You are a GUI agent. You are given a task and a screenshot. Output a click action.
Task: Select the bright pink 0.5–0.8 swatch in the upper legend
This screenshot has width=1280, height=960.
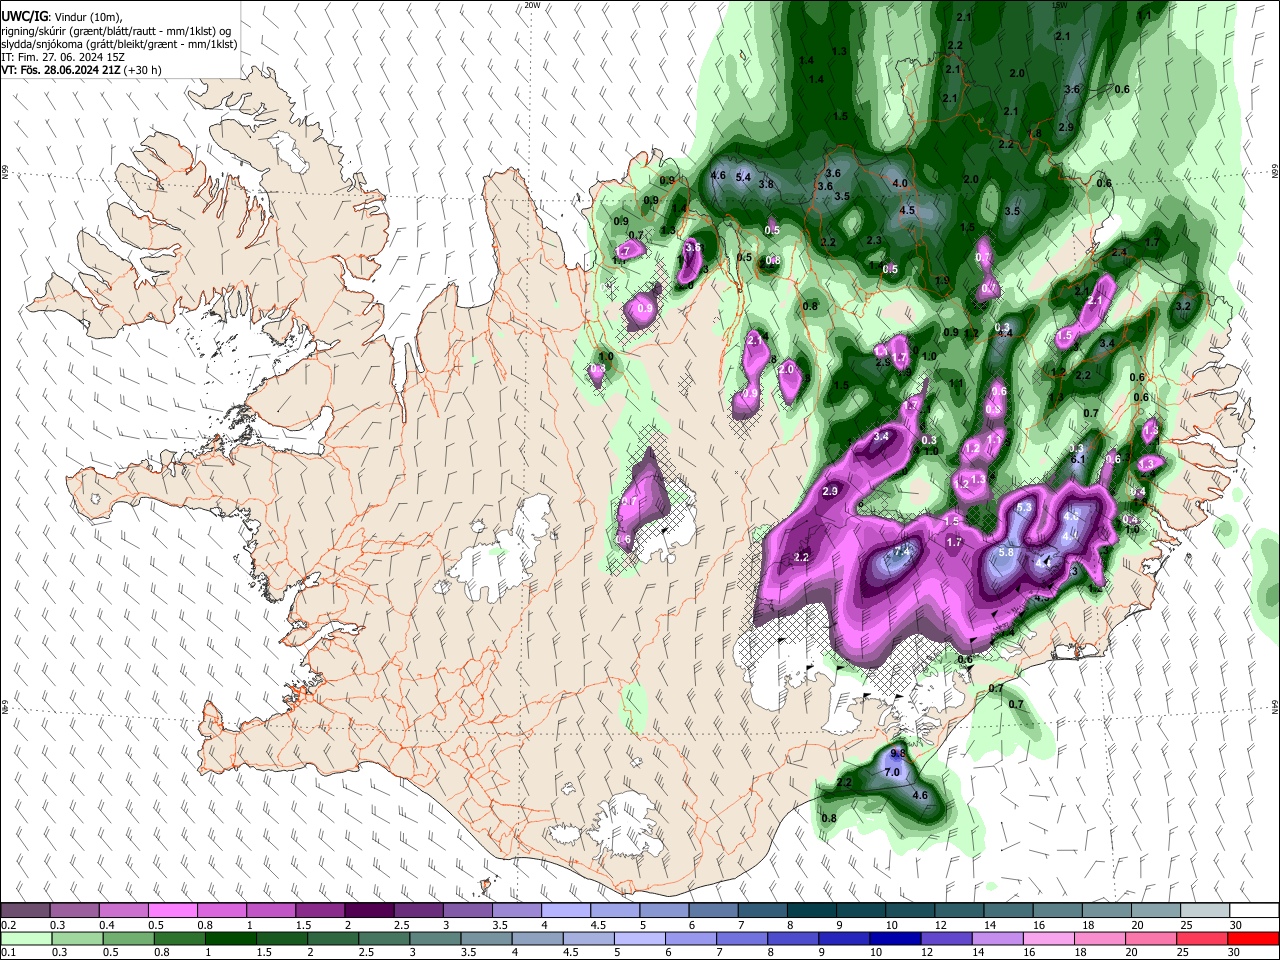coord(172,910)
